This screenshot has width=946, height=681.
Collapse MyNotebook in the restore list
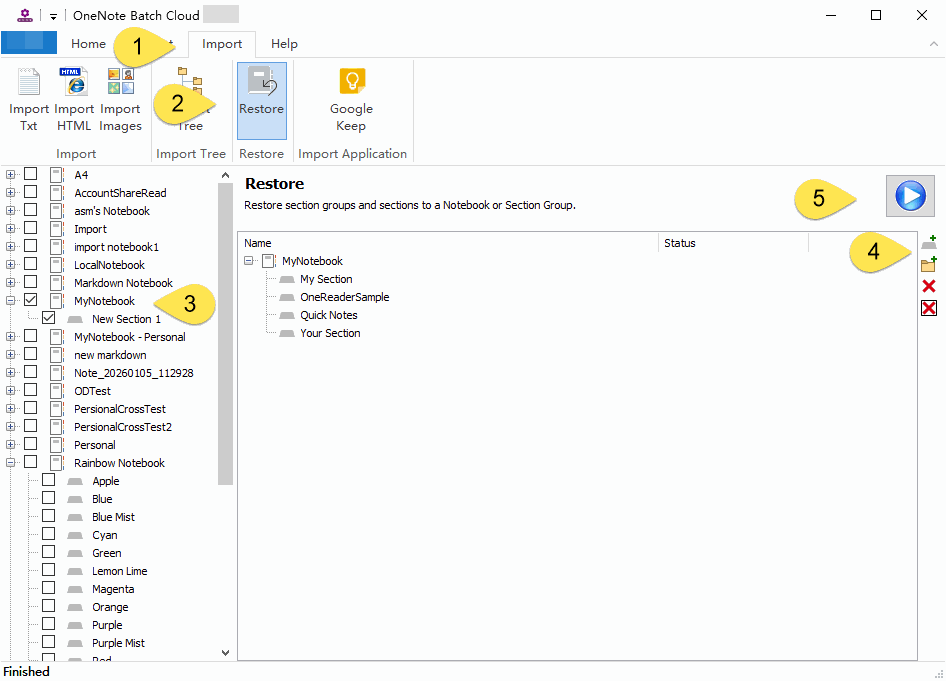[249, 261]
